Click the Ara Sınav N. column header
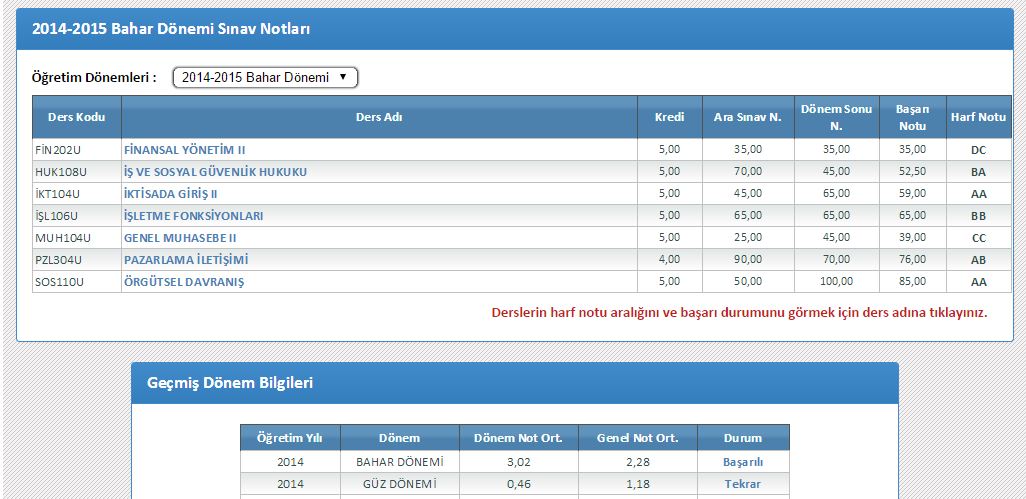The height and width of the screenshot is (499, 1026). (747, 117)
